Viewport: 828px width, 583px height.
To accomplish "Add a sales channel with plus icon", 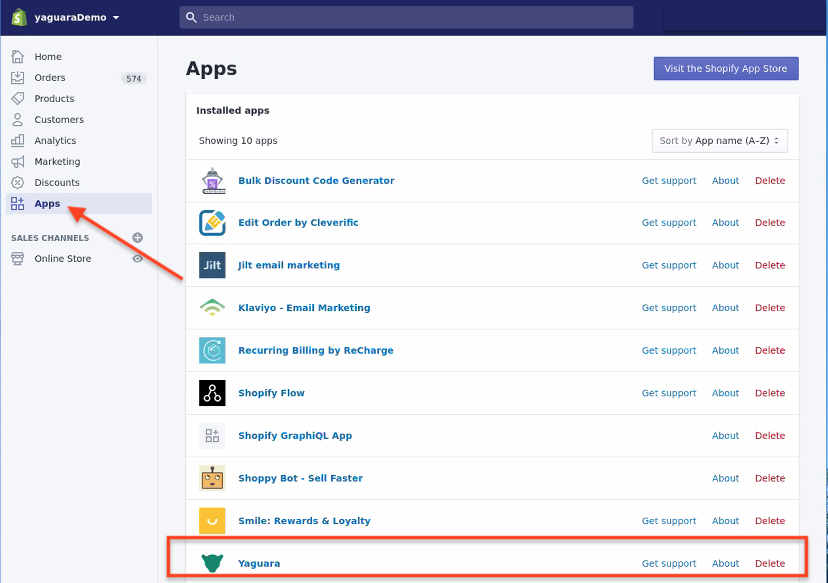I will pos(138,238).
